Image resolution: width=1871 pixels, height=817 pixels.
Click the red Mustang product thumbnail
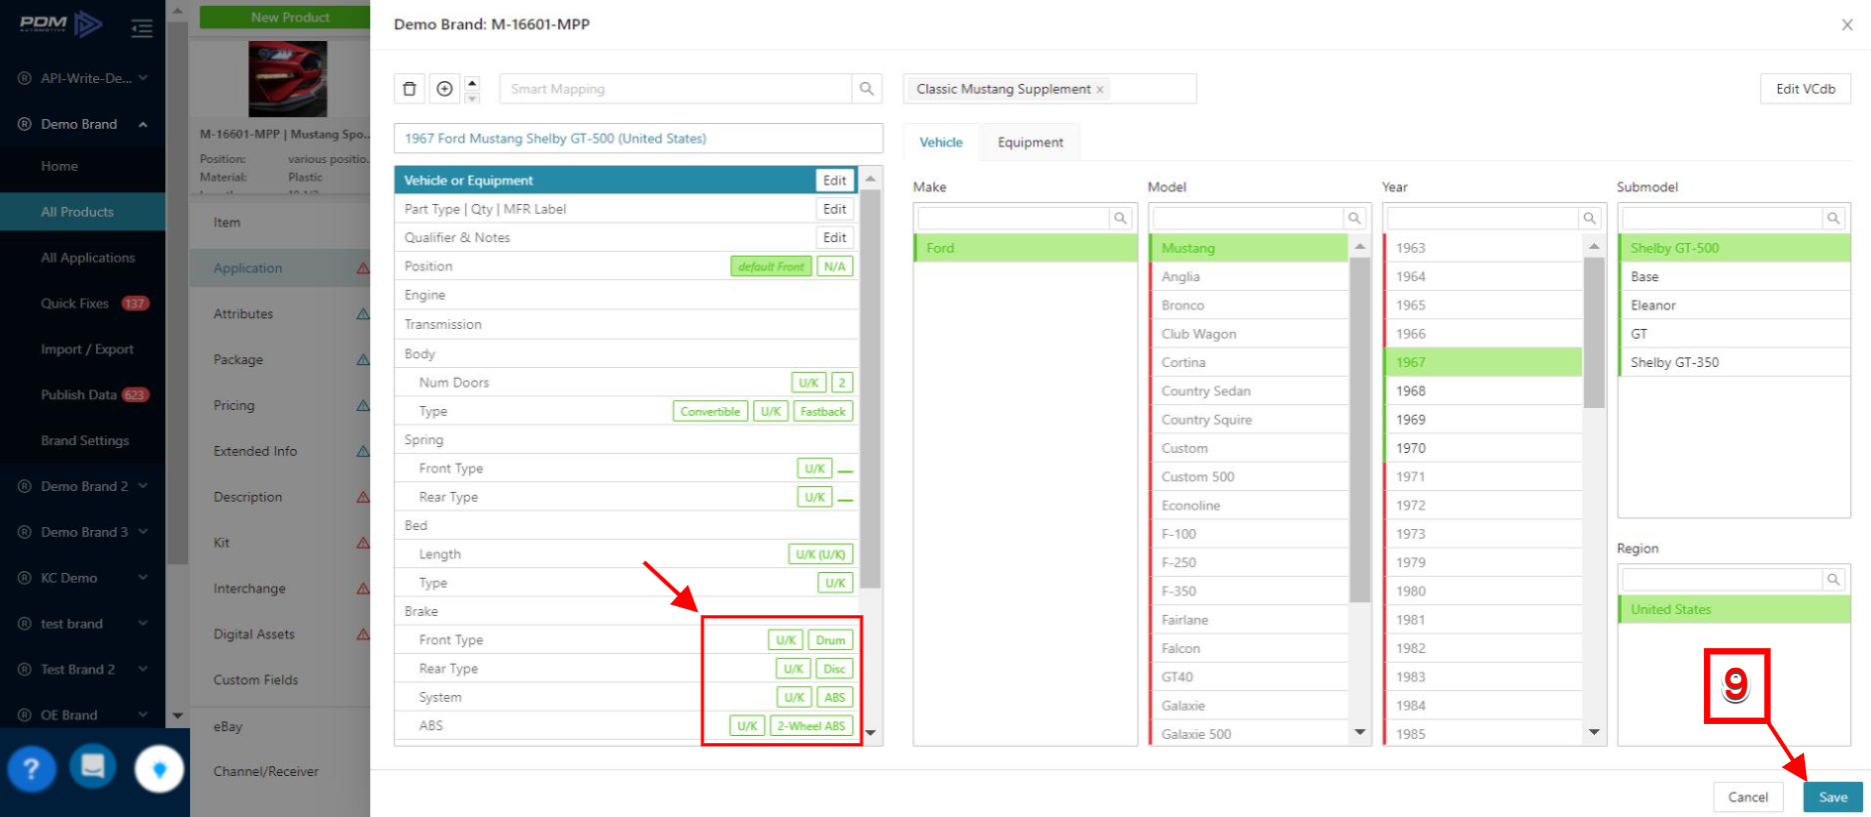[x=288, y=79]
